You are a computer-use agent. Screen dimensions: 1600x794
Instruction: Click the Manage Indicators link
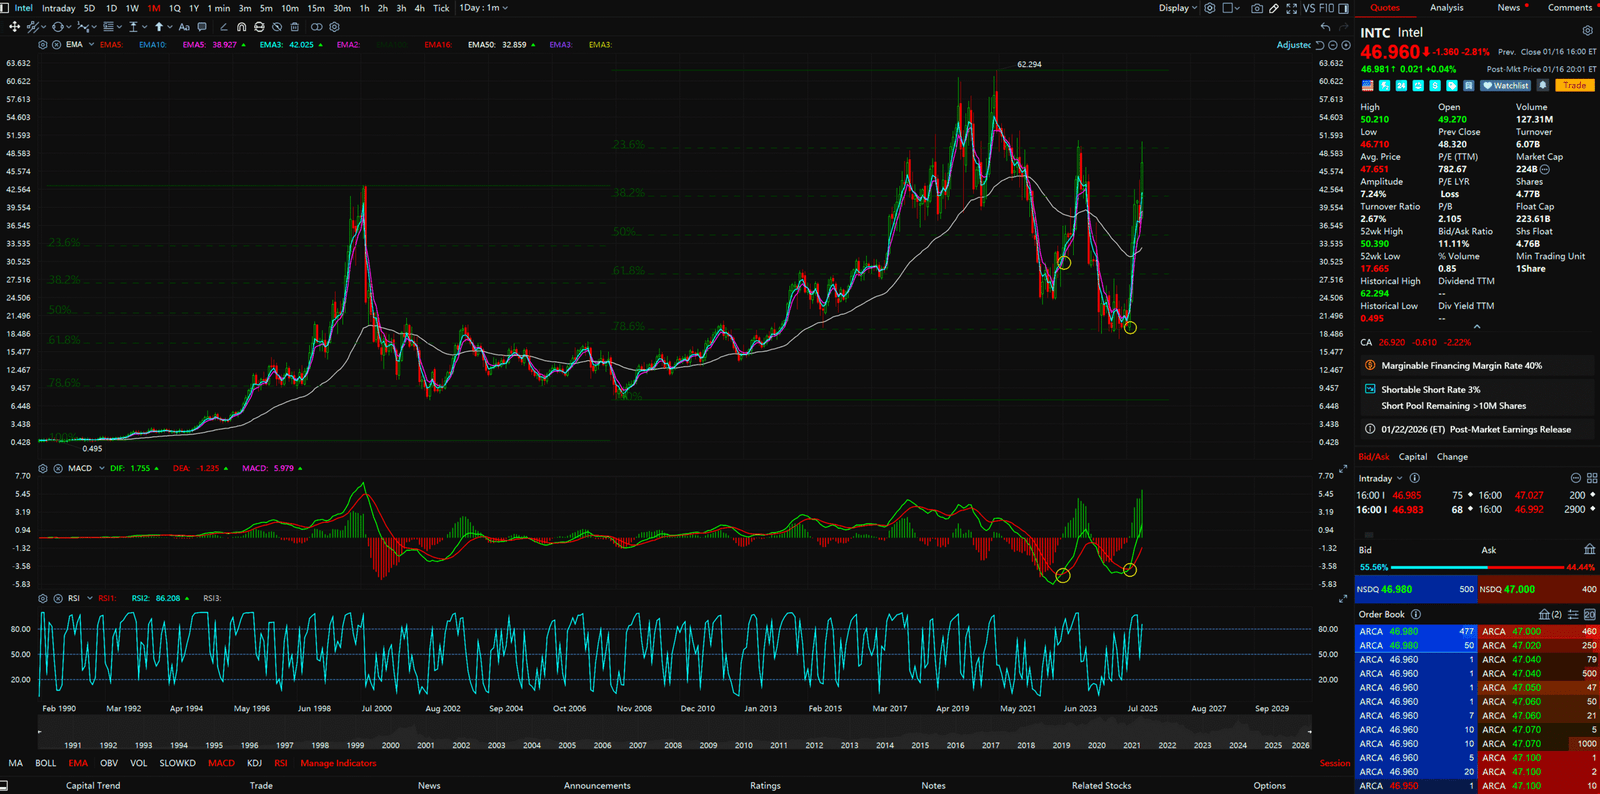pyautogui.click(x=338, y=763)
